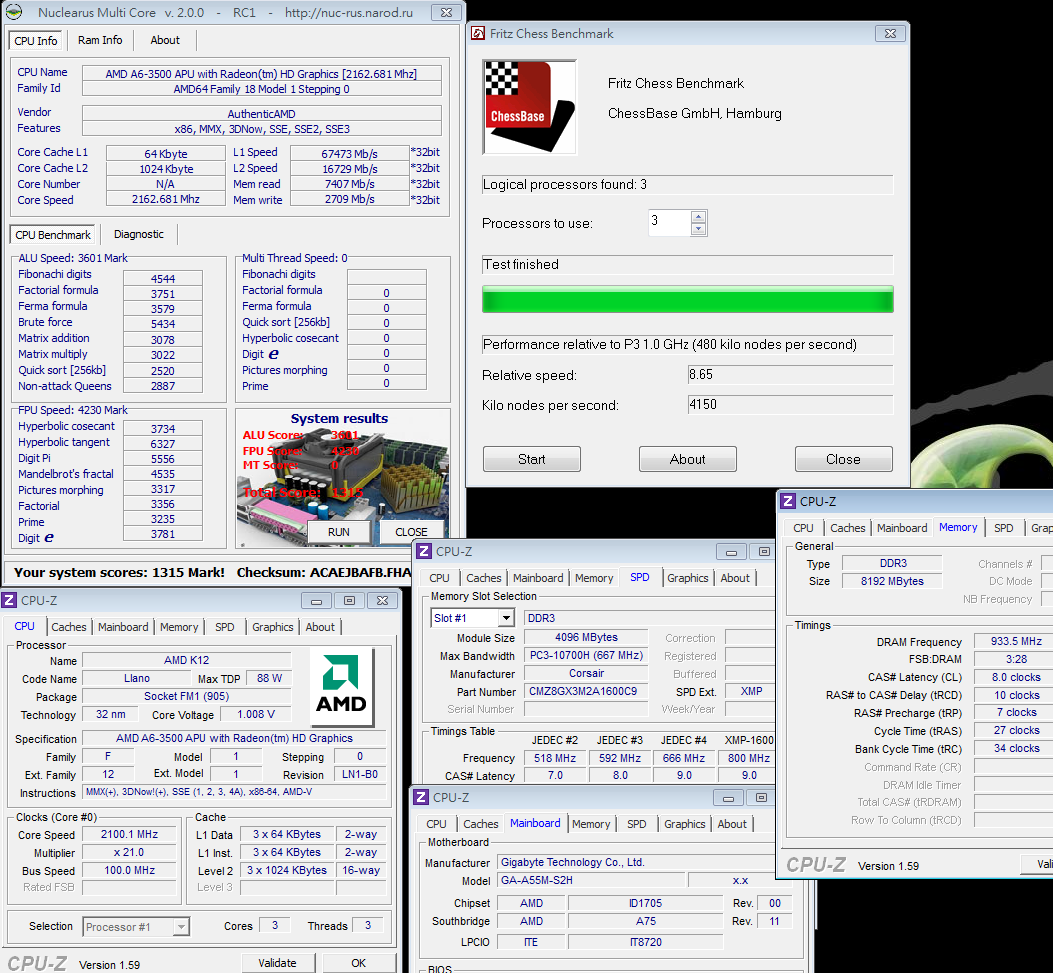Decrease Processors to use with down arrow
This screenshot has height=973, width=1053.
click(x=698, y=229)
